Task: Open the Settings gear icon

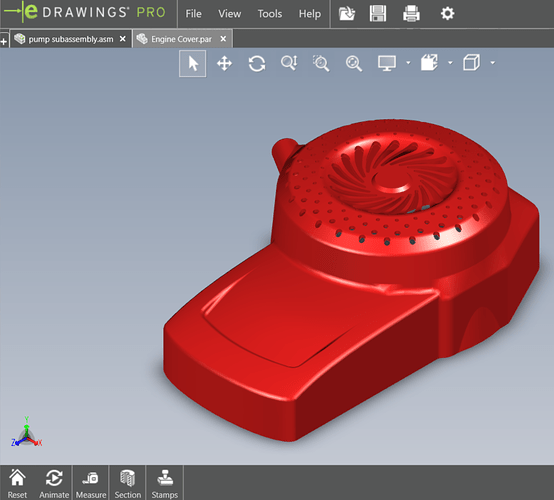Action: [447, 14]
